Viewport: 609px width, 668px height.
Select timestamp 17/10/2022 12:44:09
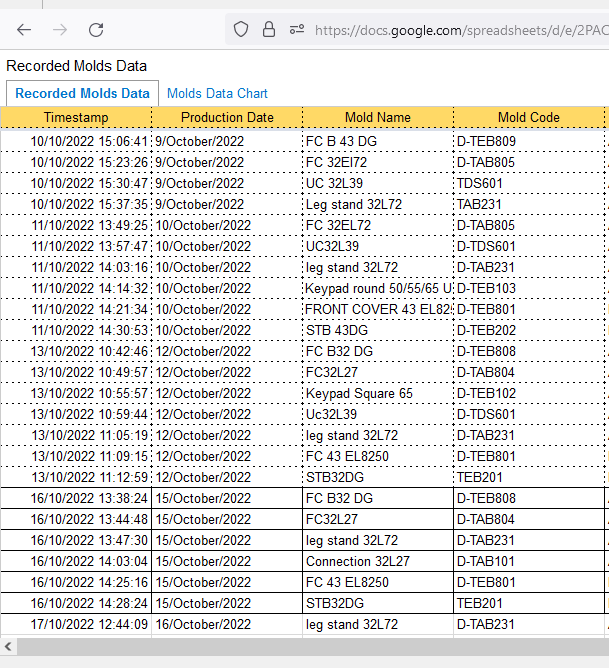click(x=76, y=624)
